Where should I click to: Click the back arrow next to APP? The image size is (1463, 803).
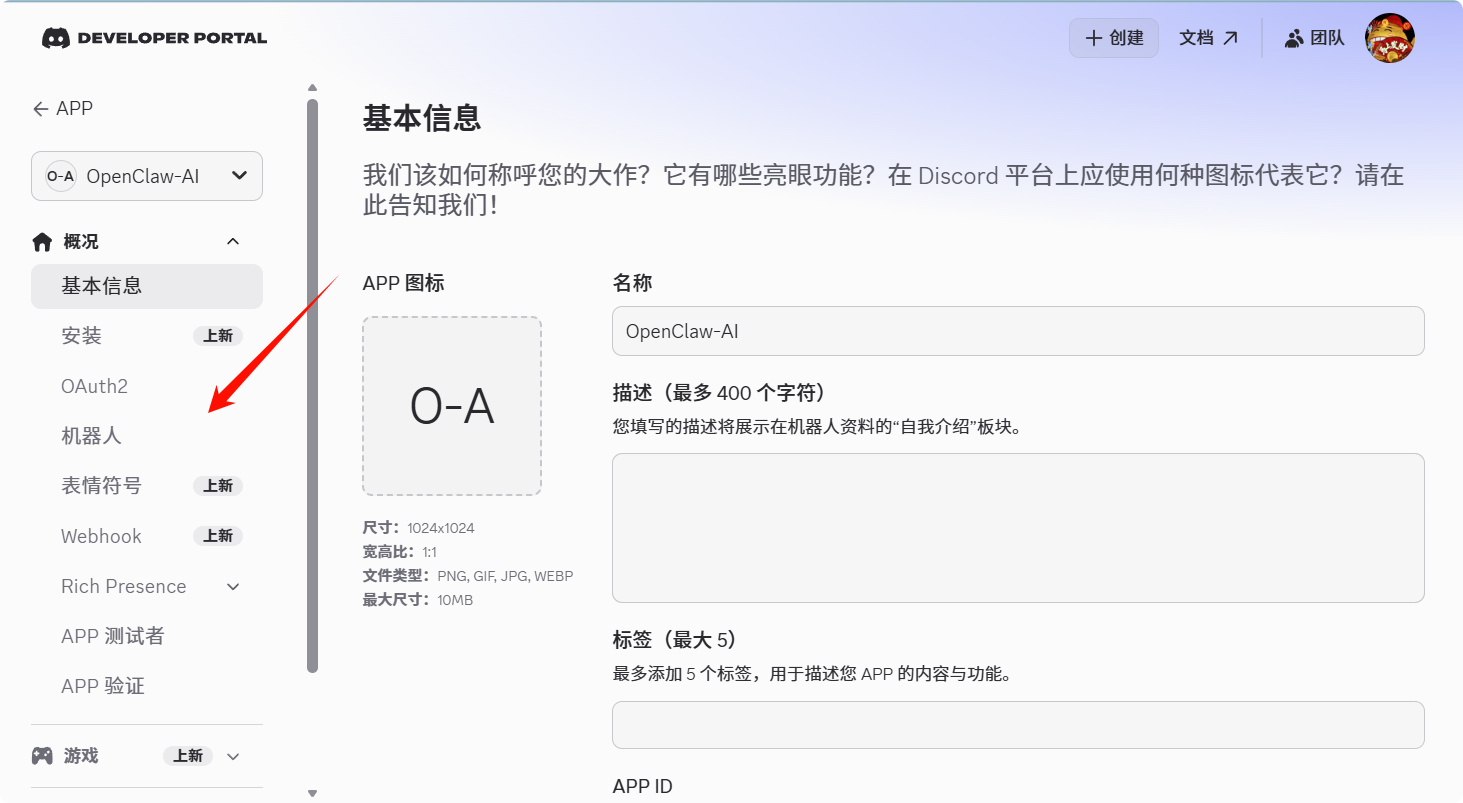pos(40,109)
